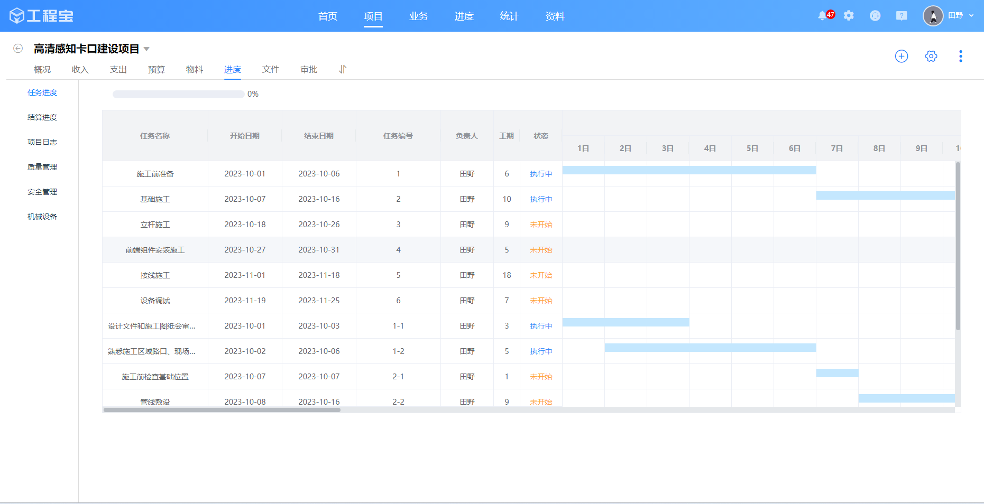Open the help question-mark icon
The image size is (984, 504).
pos(901,16)
